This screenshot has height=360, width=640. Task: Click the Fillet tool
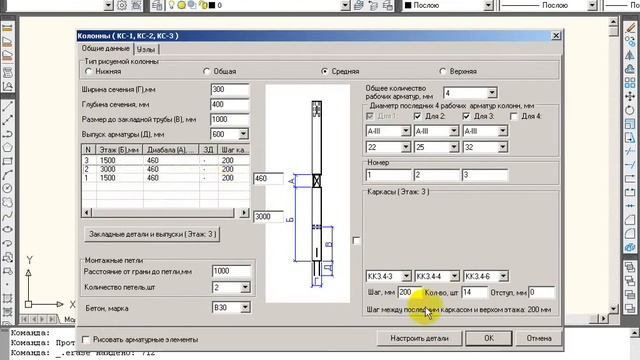point(630,234)
